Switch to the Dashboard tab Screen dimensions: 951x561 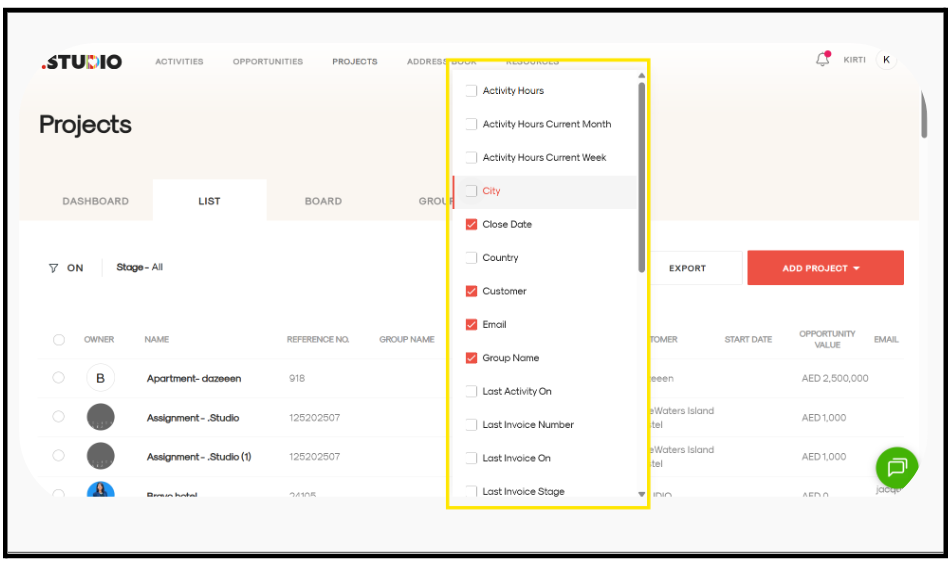[x=95, y=201]
